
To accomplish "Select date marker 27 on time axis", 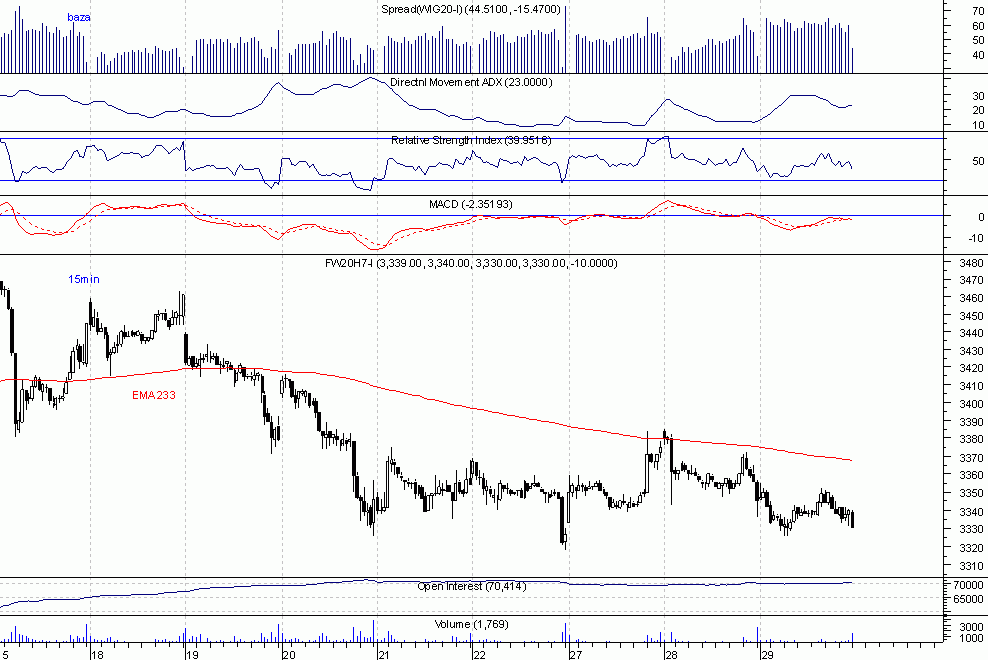I will pyautogui.click(x=575, y=654).
